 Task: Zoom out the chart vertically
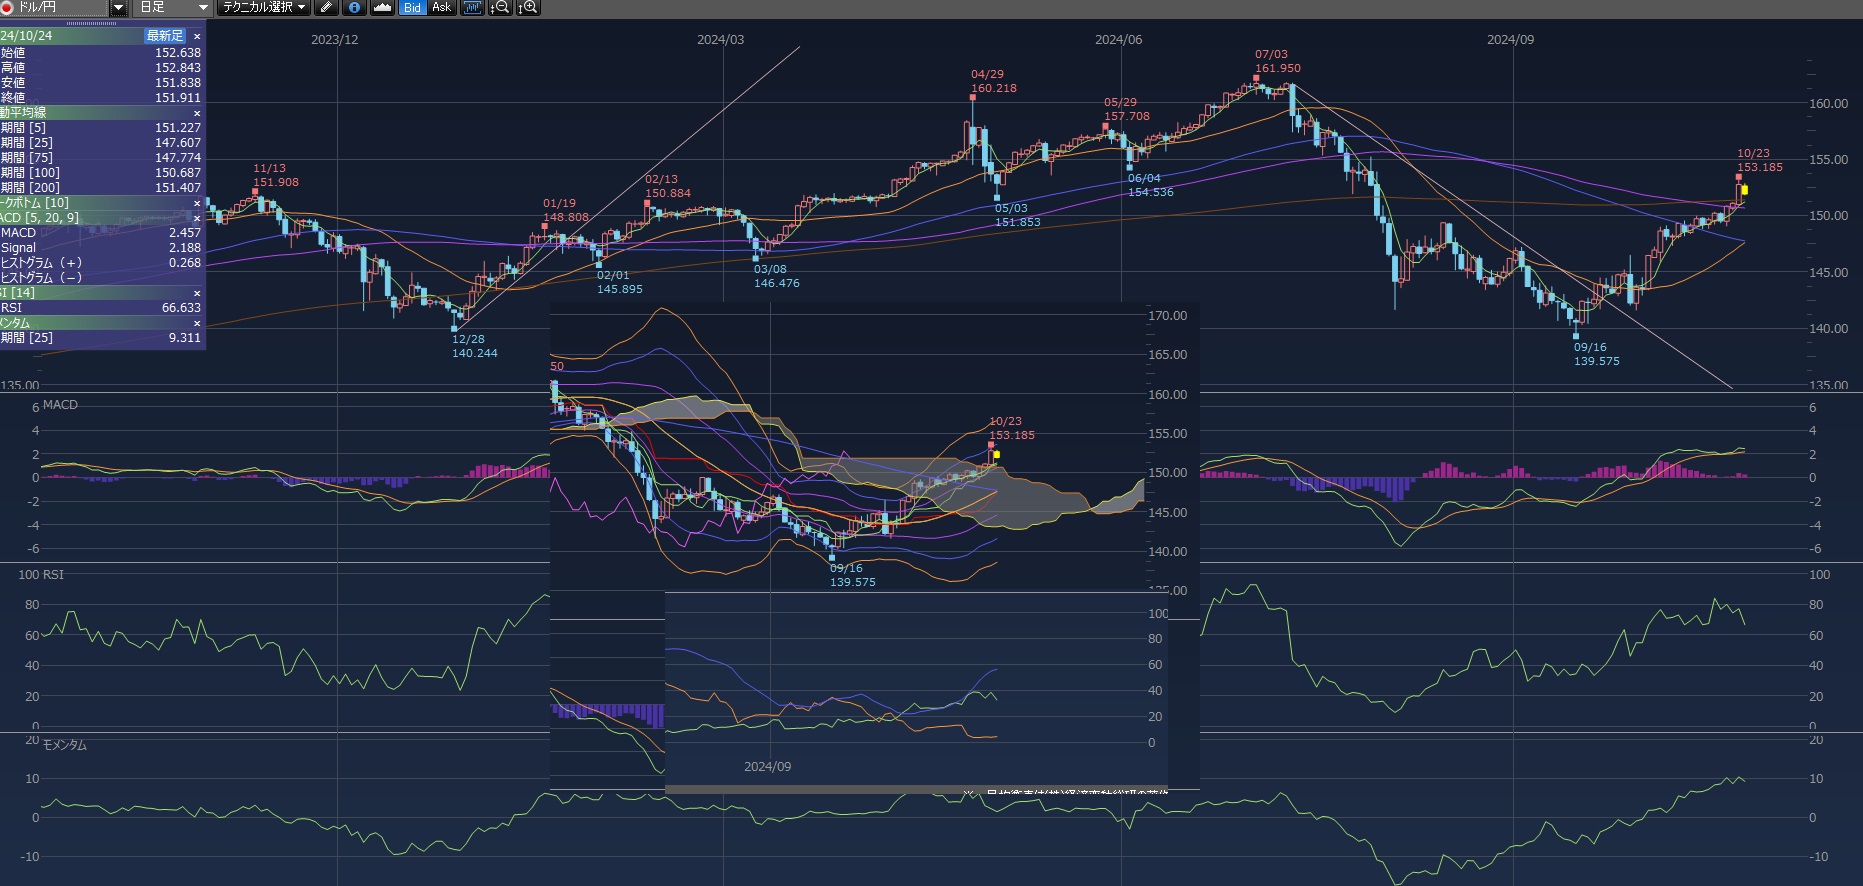[500, 7]
